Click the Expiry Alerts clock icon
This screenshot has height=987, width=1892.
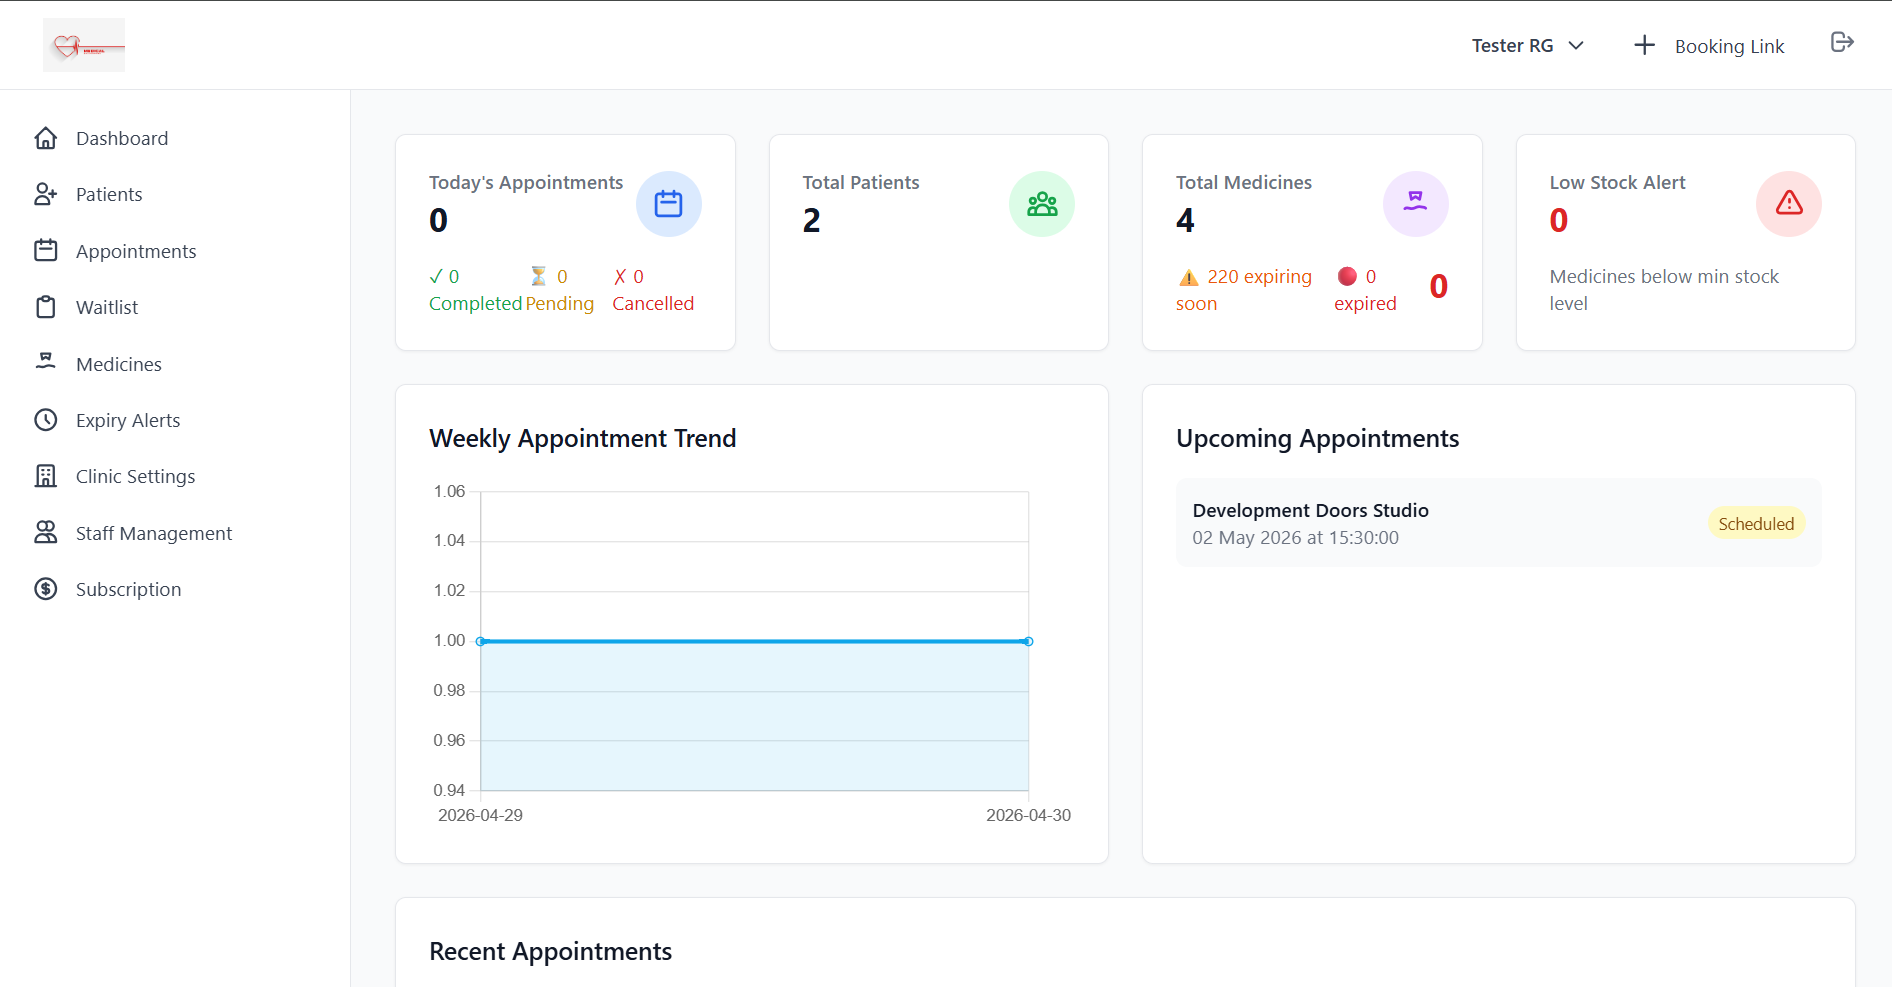coord(46,420)
